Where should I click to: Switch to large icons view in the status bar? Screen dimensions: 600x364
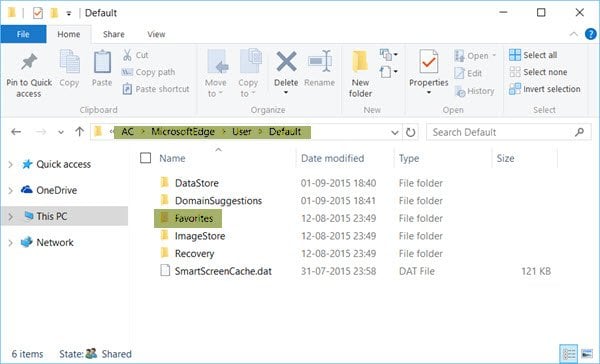point(587,353)
